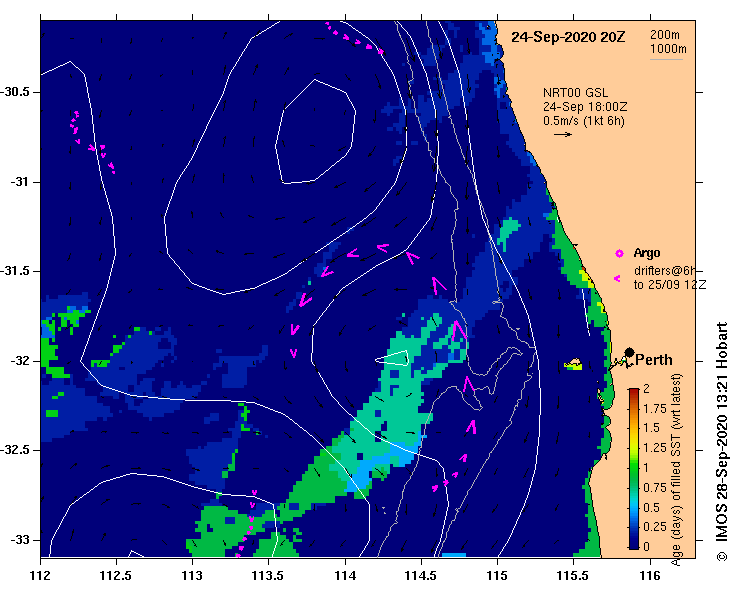Click the color bar value 1.75
This screenshot has width=739, height=592.
pyautogui.click(x=655, y=409)
